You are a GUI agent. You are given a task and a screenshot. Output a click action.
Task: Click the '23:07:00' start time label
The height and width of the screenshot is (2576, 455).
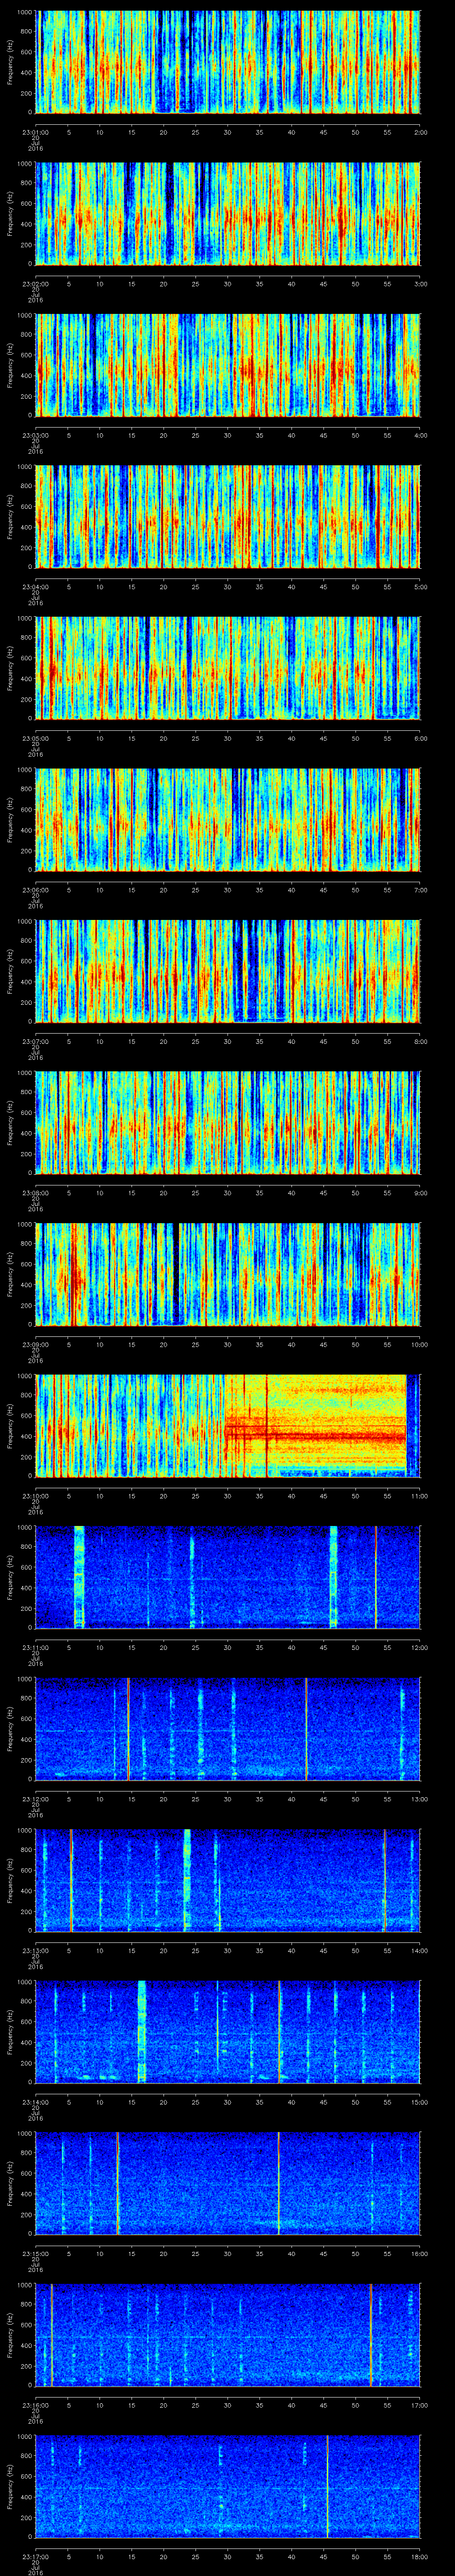[35, 1041]
